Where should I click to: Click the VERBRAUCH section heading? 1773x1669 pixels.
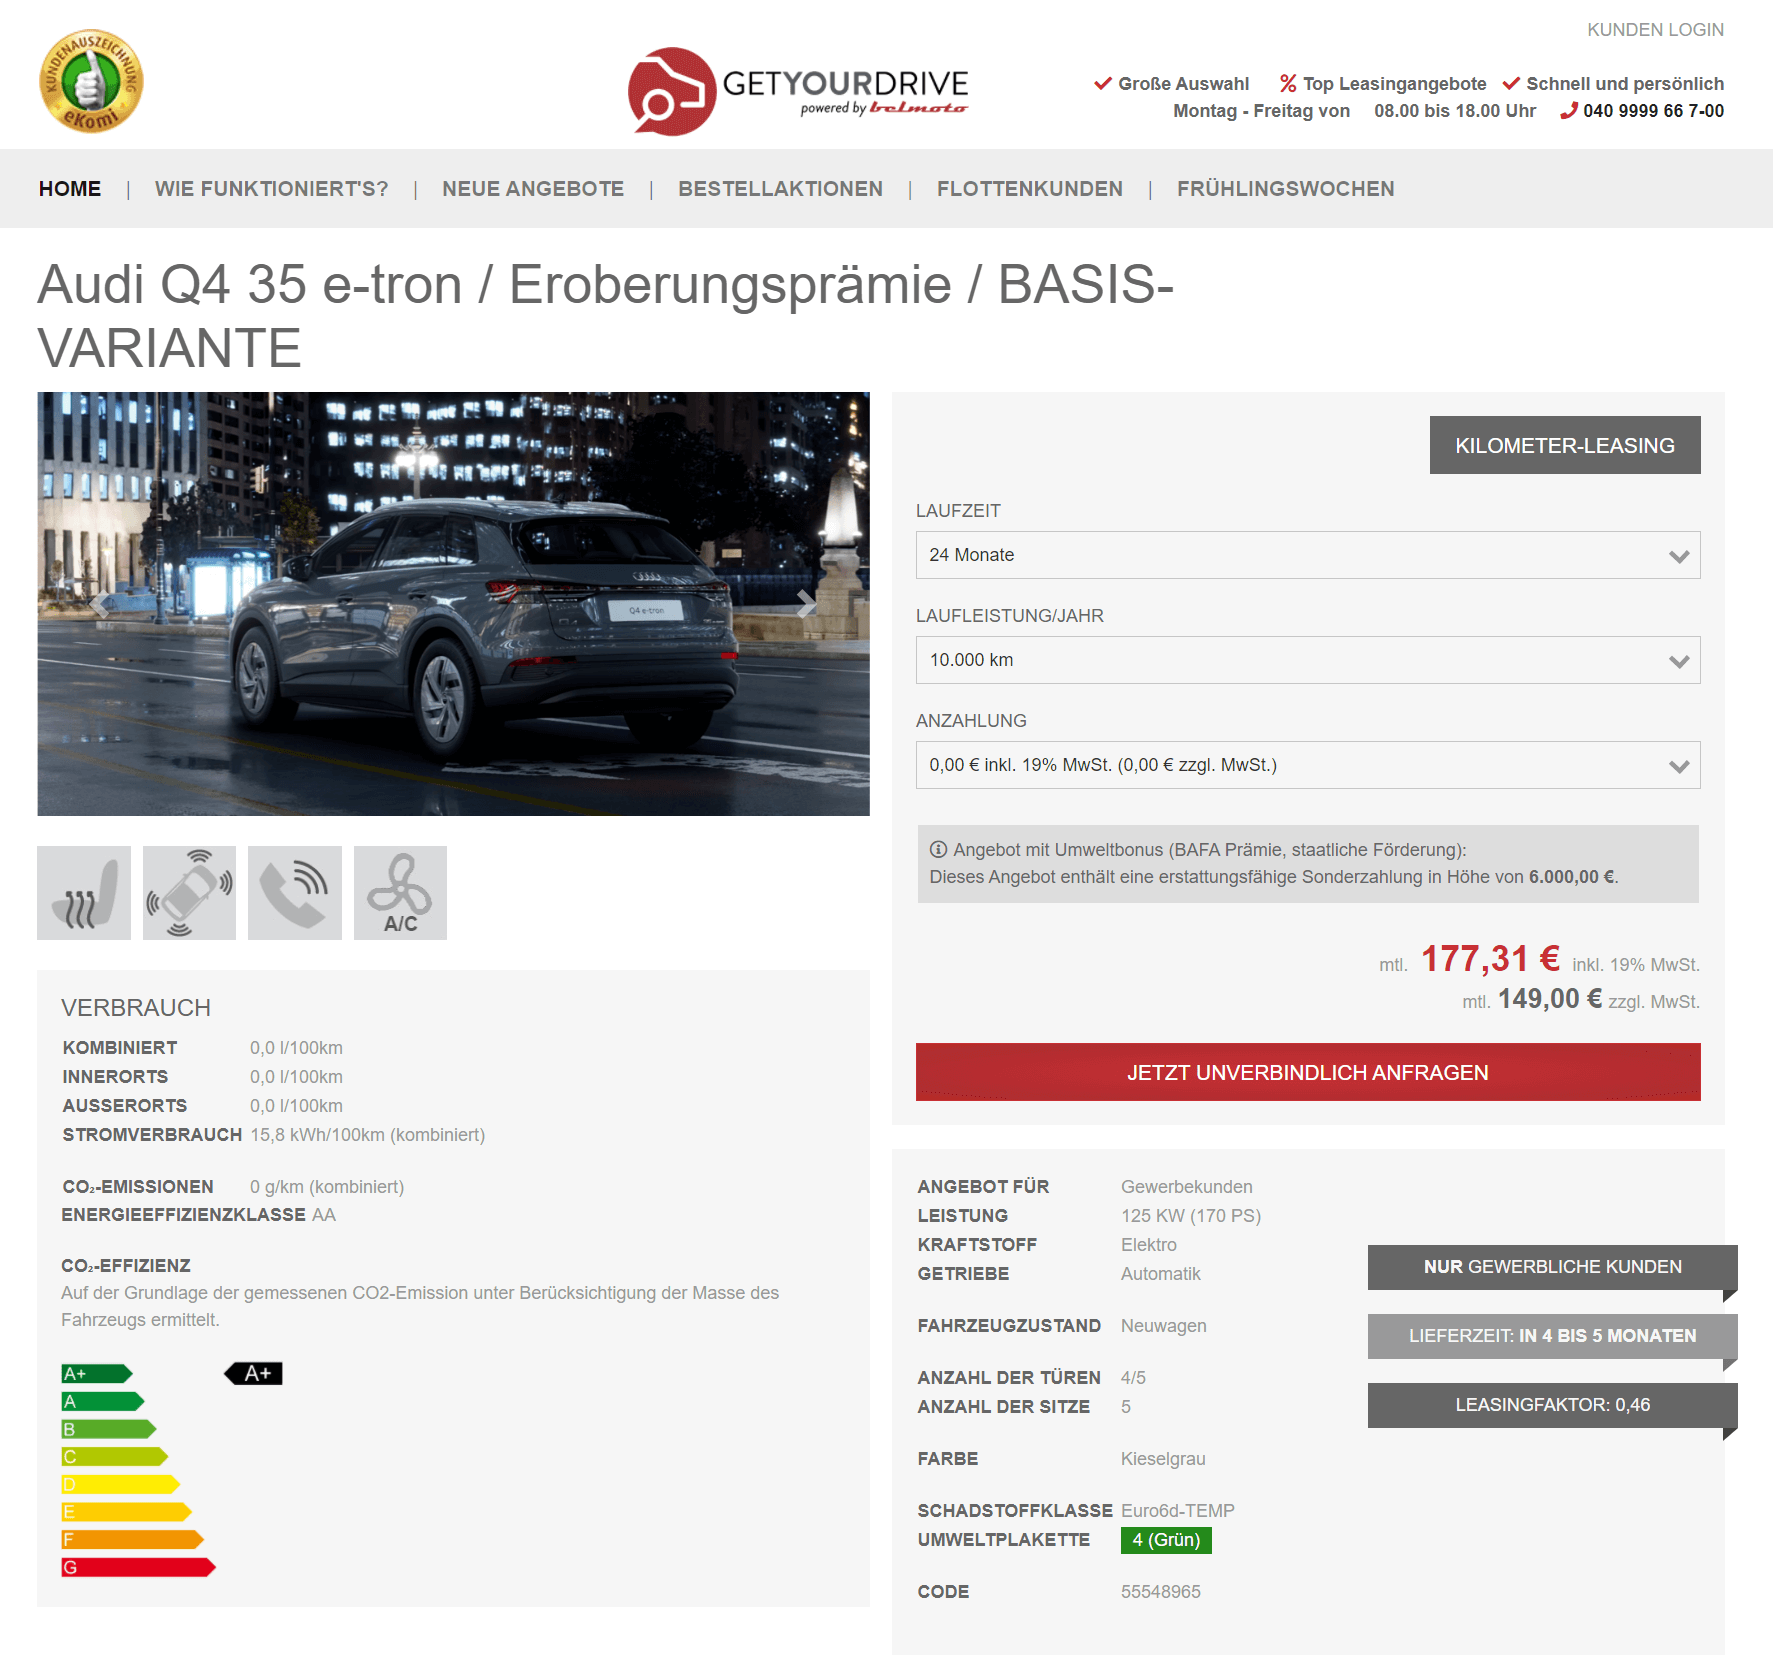[x=136, y=1008]
